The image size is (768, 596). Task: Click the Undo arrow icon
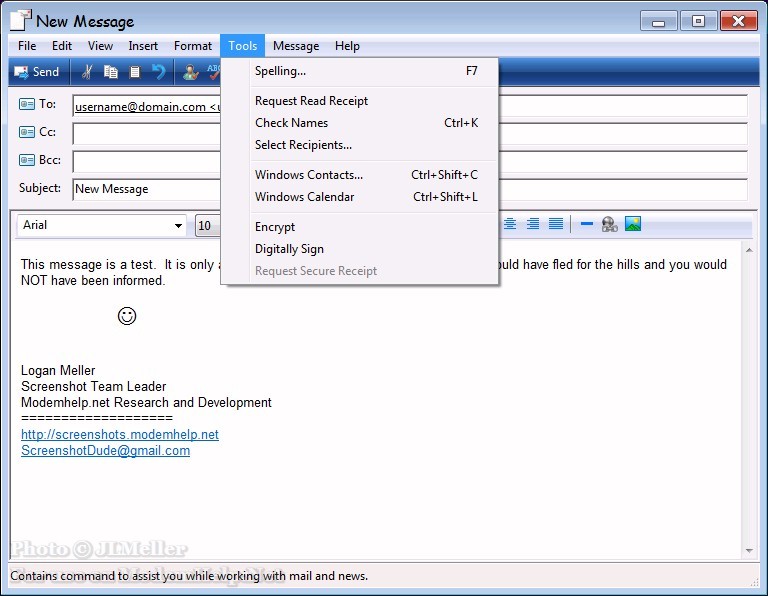coord(159,72)
